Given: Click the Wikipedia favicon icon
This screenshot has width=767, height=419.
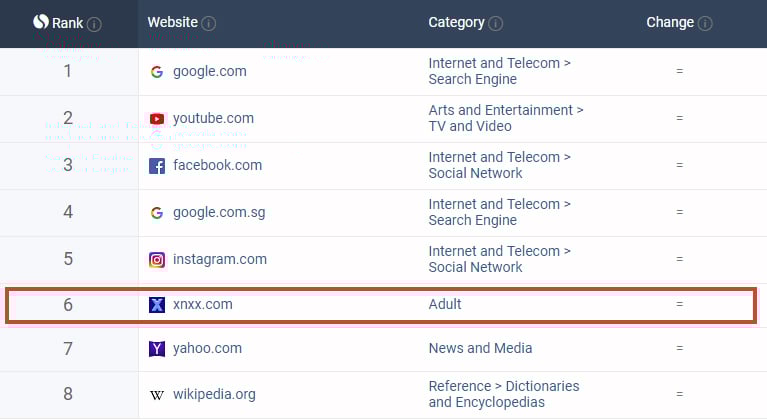Looking at the screenshot, I should tap(156, 395).
